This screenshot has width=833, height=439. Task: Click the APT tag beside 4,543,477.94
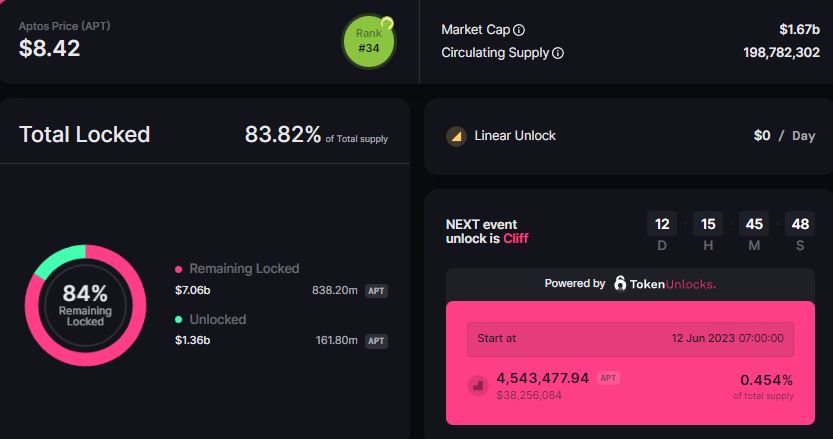coord(608,377)
